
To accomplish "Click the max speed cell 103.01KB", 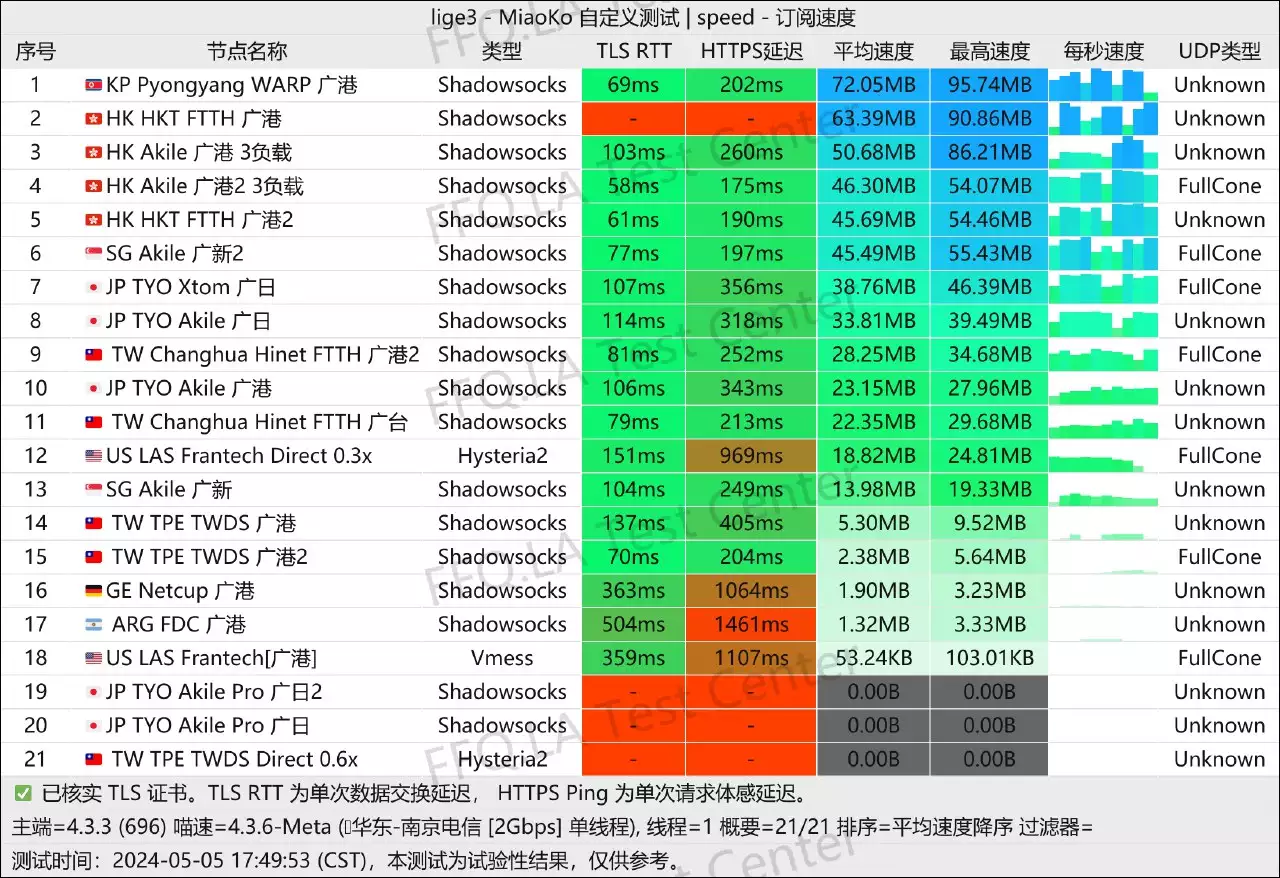I will 989,659.
